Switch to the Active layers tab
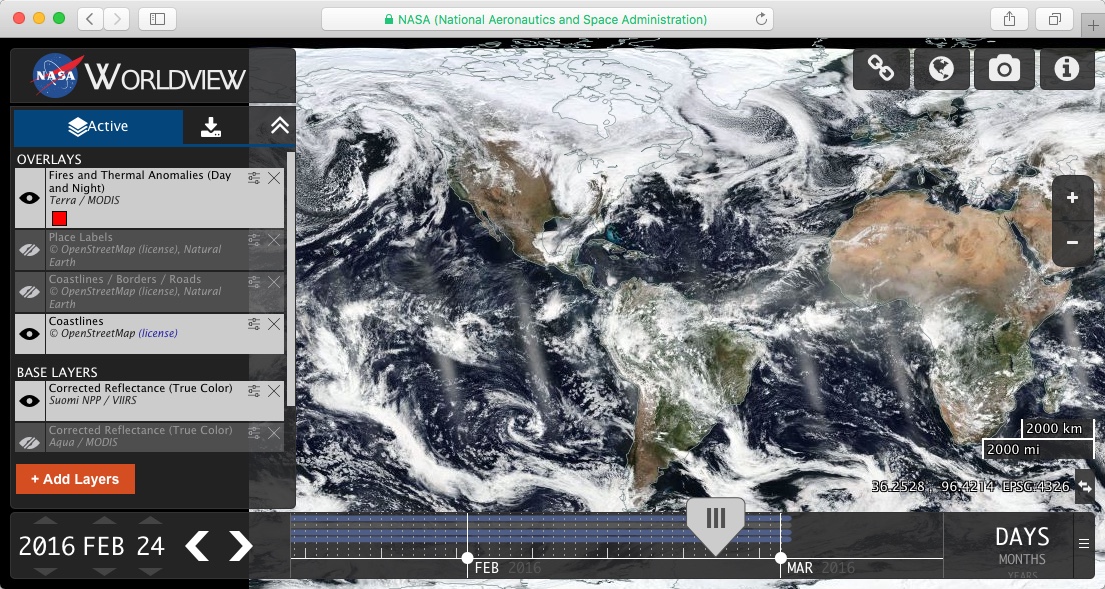 click(x=98, y=126)
